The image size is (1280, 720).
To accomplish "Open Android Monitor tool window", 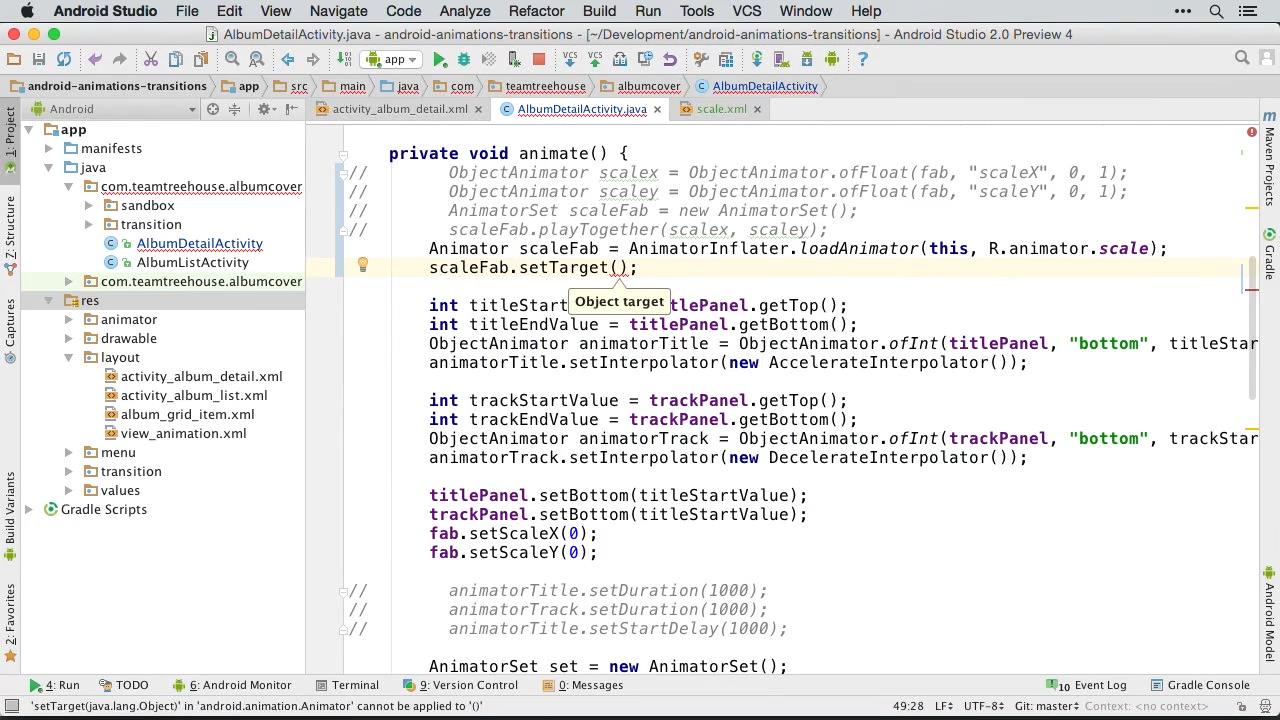I will tap(232, 685).
